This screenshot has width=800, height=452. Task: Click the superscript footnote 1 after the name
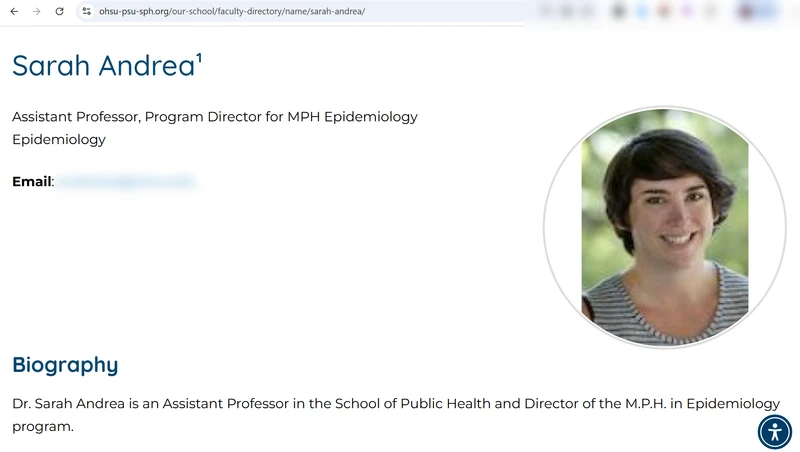[x=198, y=58]
